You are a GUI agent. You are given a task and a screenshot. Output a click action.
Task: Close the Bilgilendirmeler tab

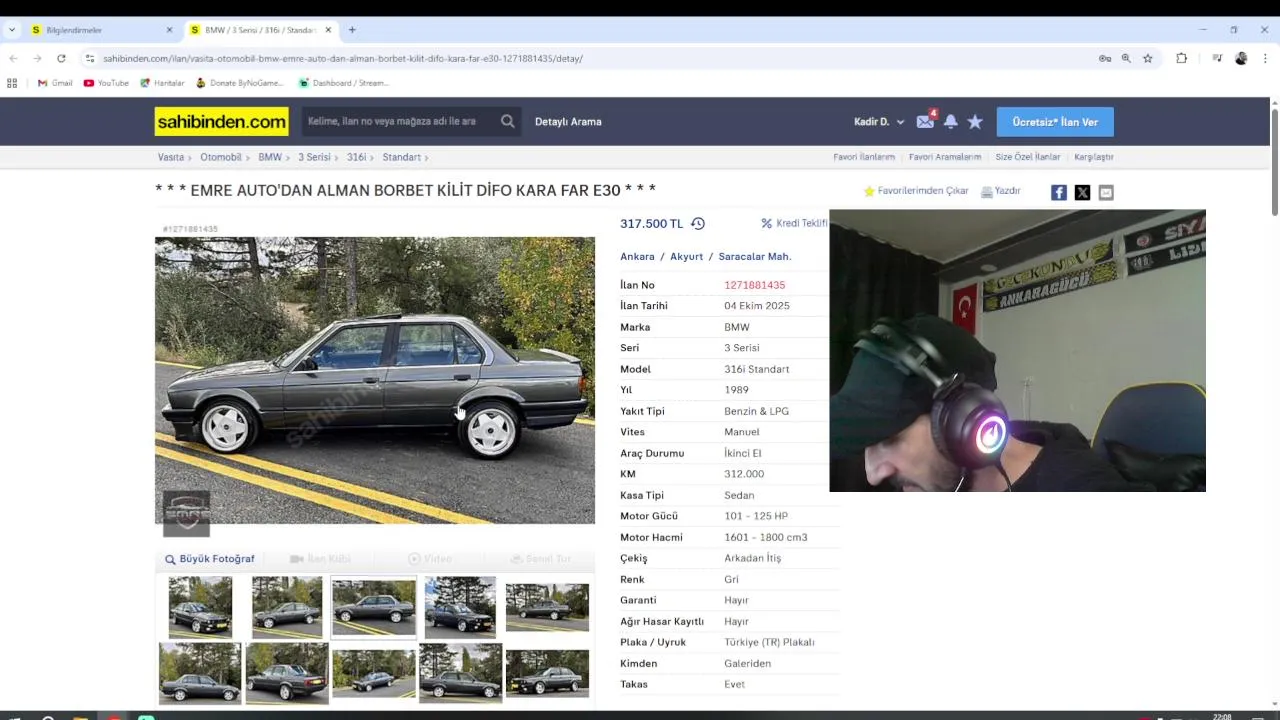169,30
